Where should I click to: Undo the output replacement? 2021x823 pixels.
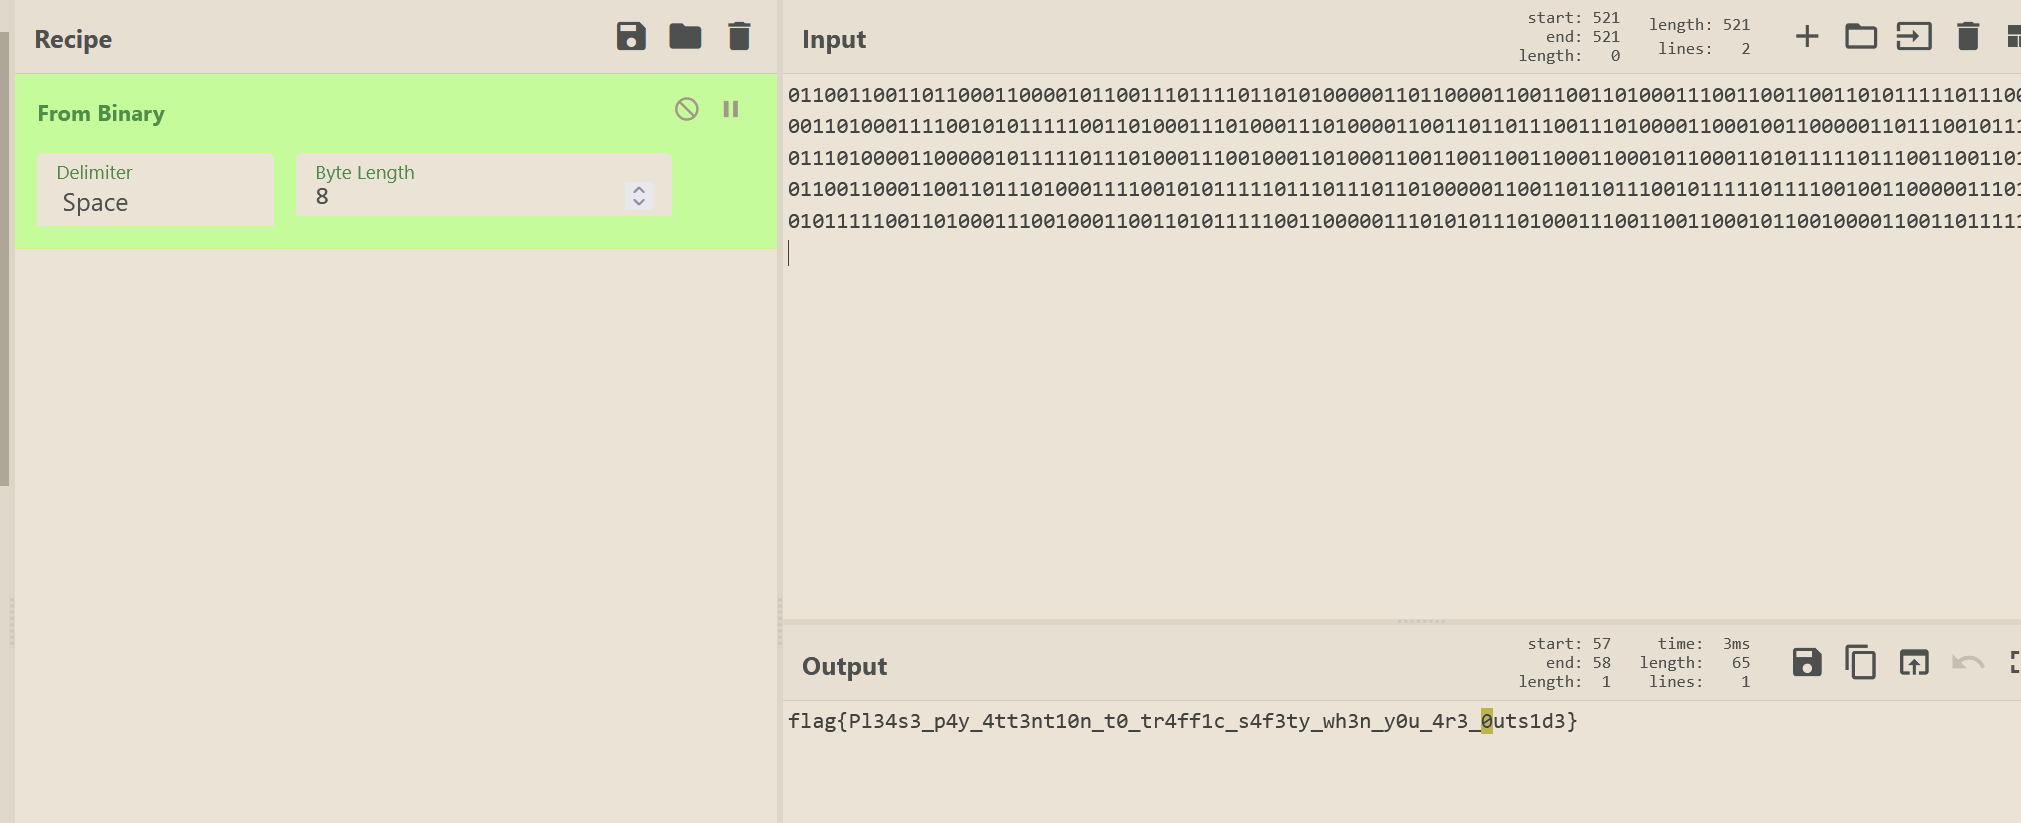click(x=1968, y=662)
